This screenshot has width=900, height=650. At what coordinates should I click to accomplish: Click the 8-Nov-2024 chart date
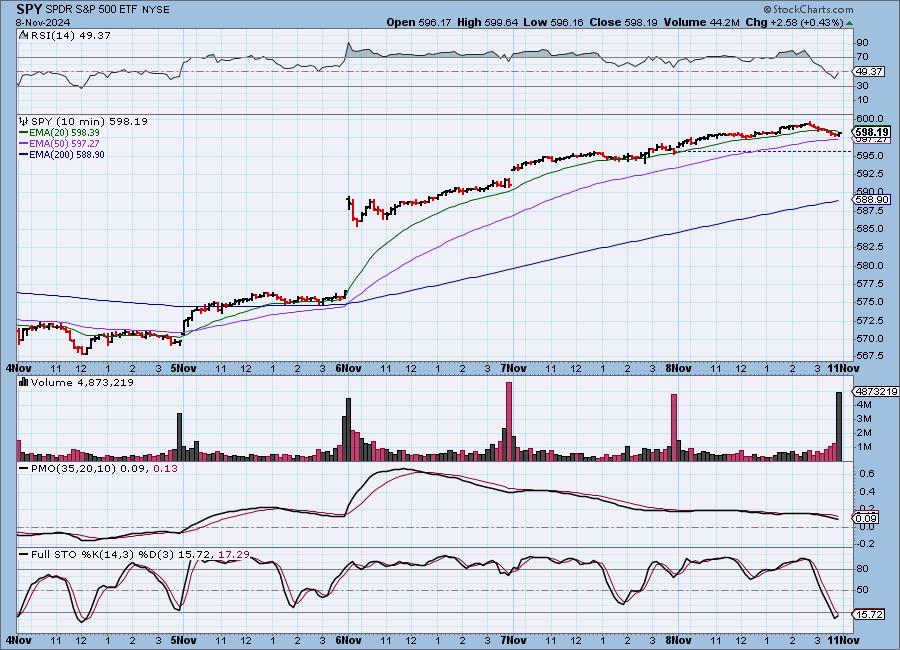coord(43,22)
